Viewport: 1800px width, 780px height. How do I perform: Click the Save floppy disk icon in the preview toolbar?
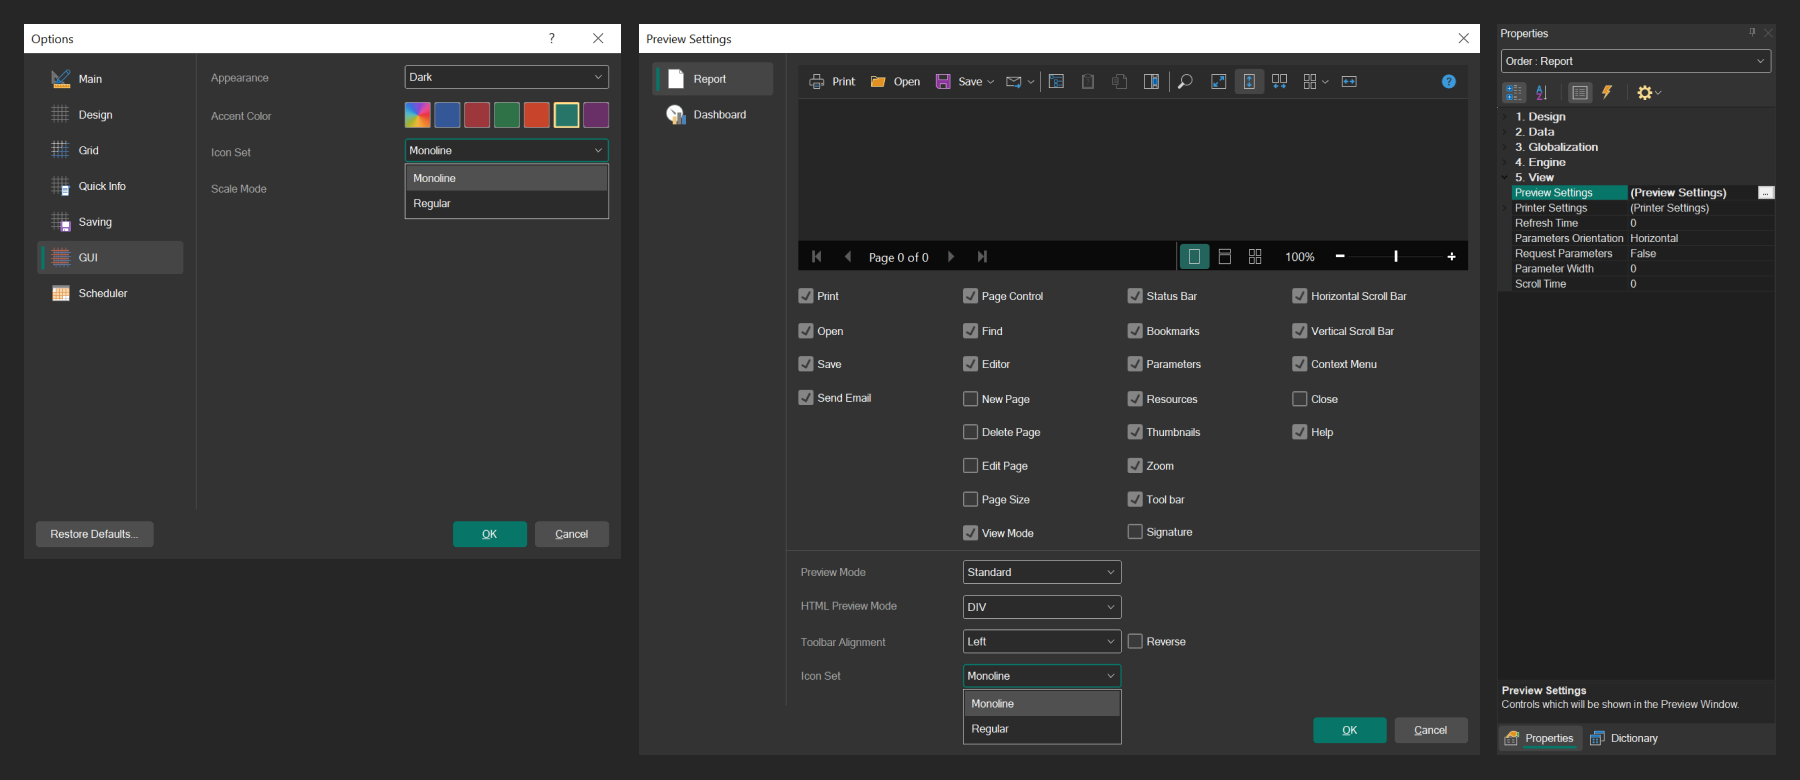pyautogui.click(x=943, y=82)
